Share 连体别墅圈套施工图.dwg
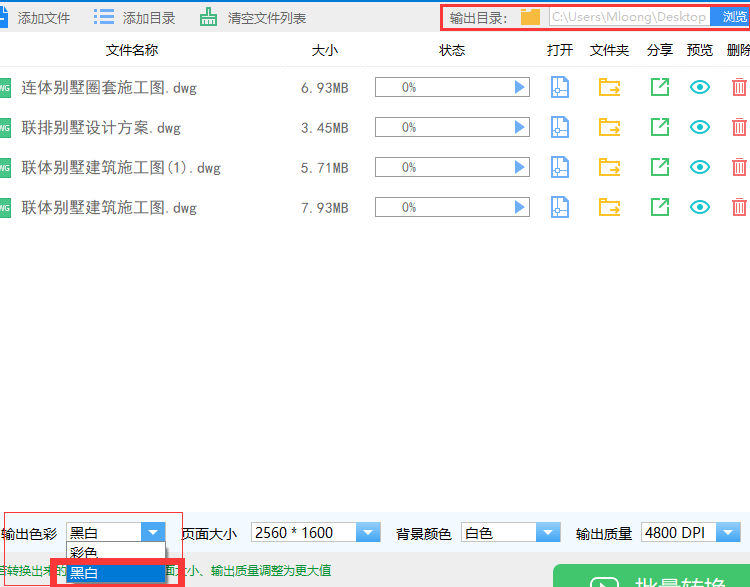The image size is (750, 587). pos(660,87)
